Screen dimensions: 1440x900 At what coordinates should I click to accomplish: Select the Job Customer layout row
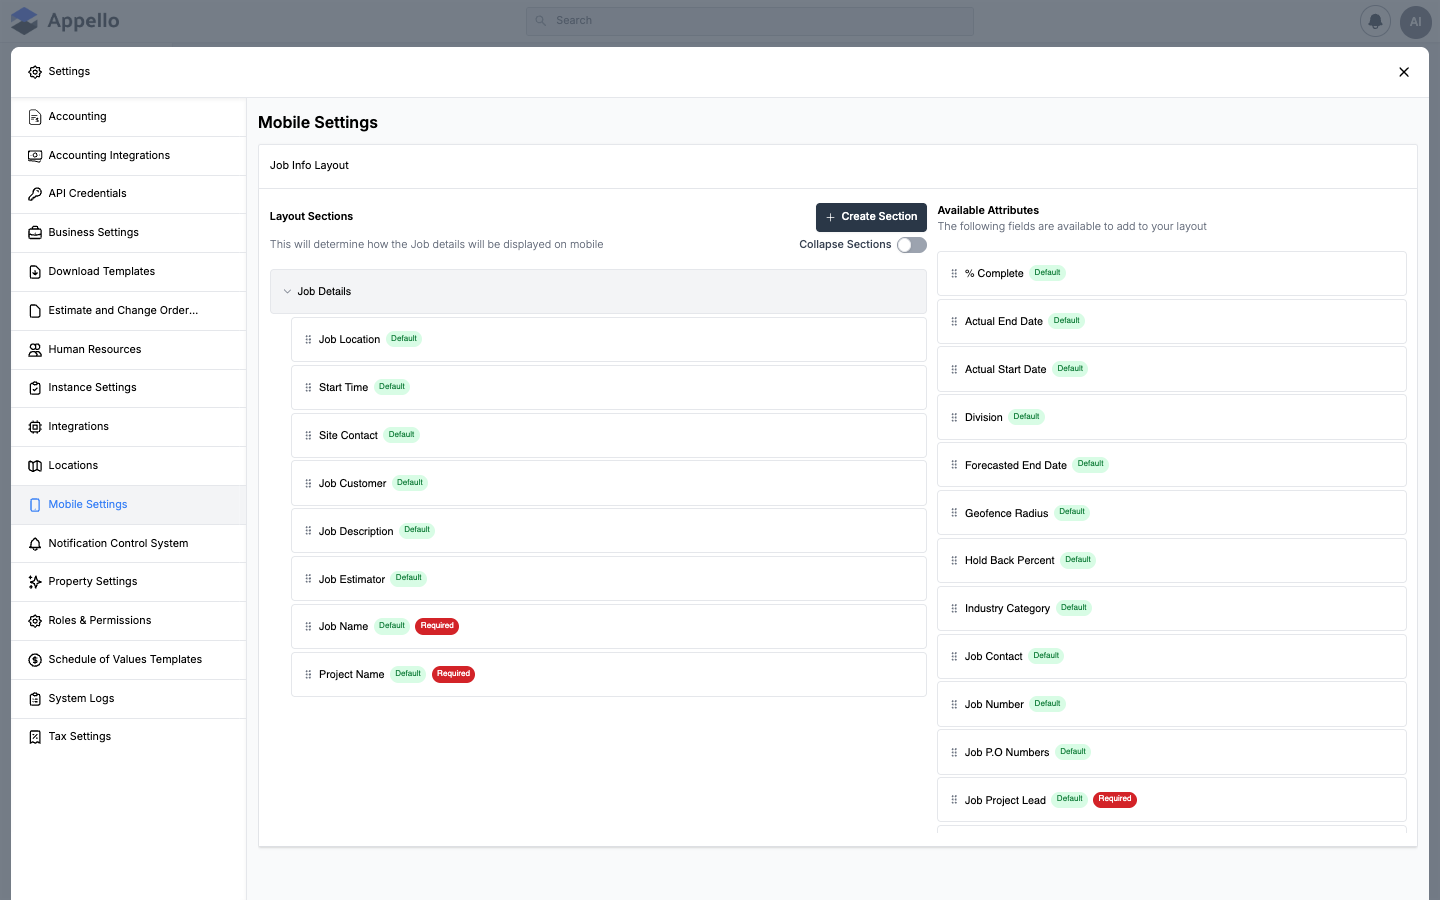tap(609, 484)
